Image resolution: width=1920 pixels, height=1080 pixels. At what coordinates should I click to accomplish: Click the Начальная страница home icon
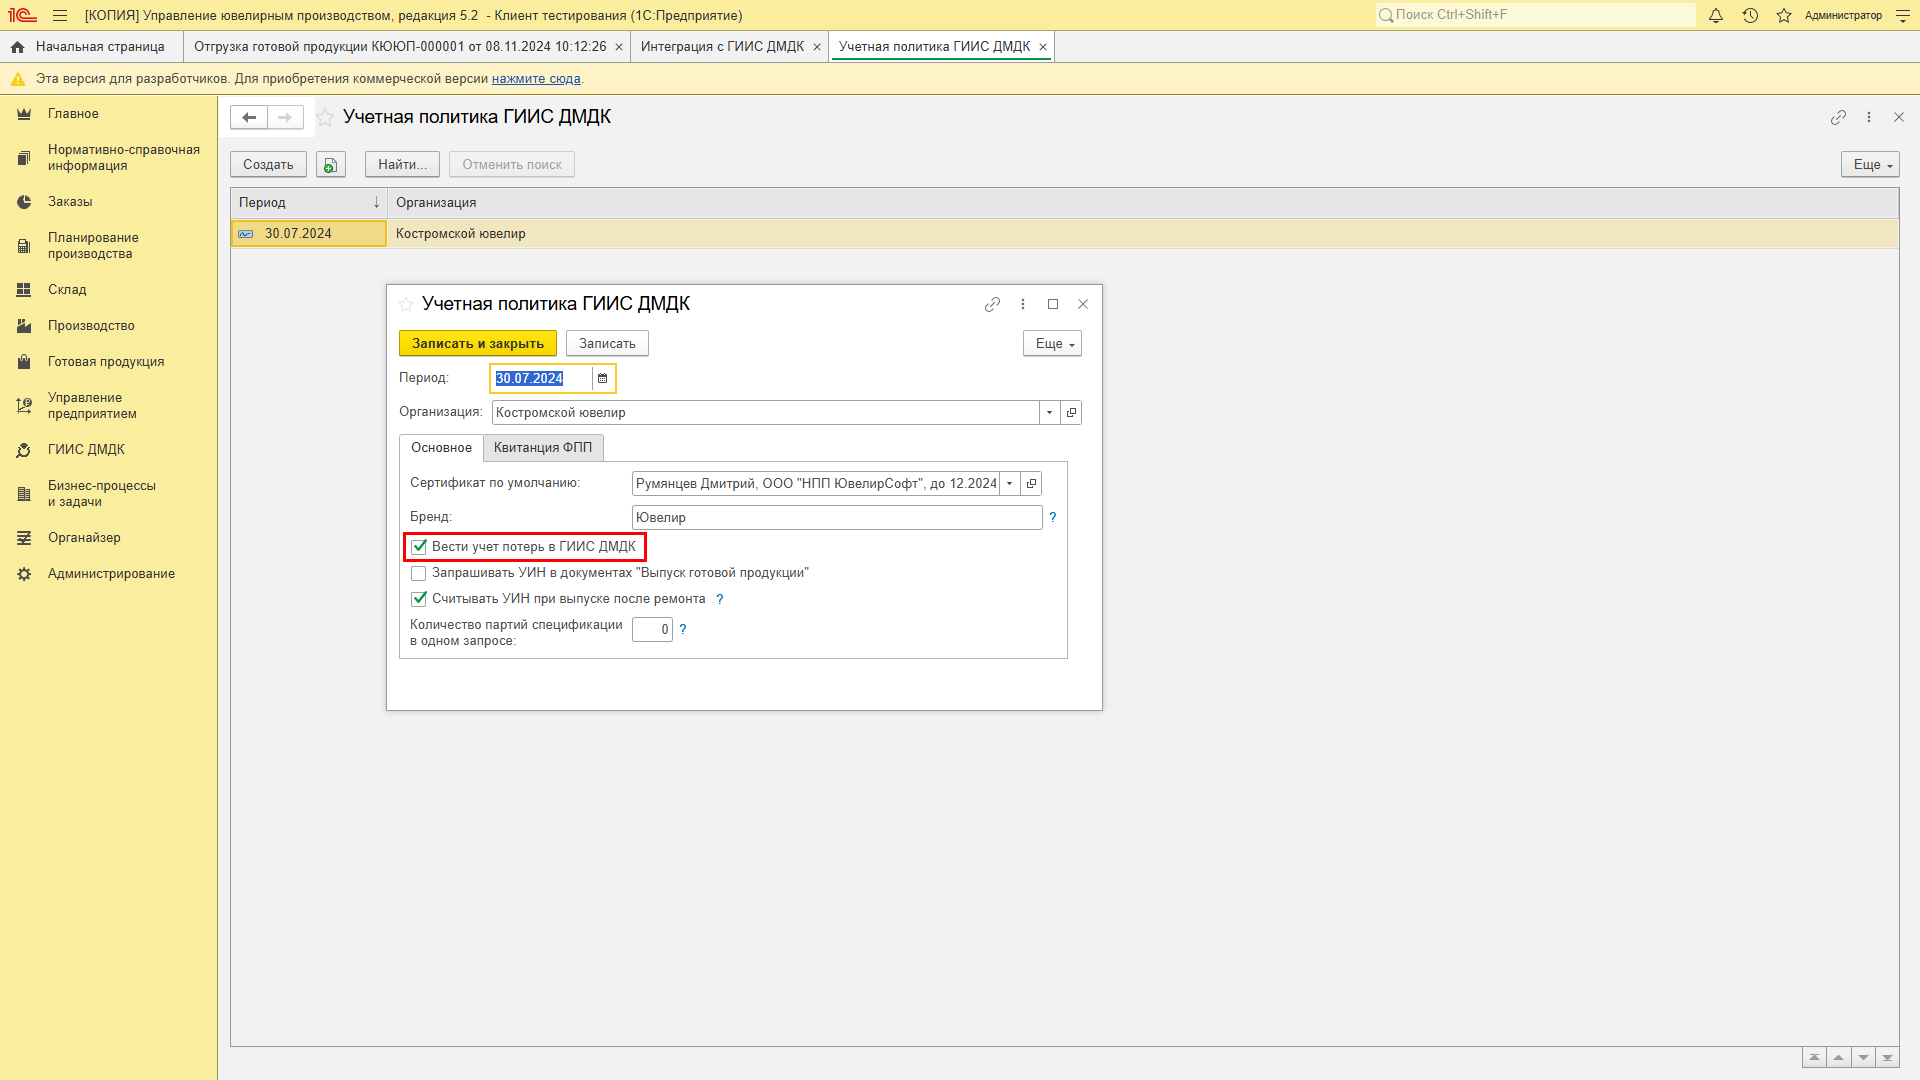pyautogui.click(x=17, y=47)
